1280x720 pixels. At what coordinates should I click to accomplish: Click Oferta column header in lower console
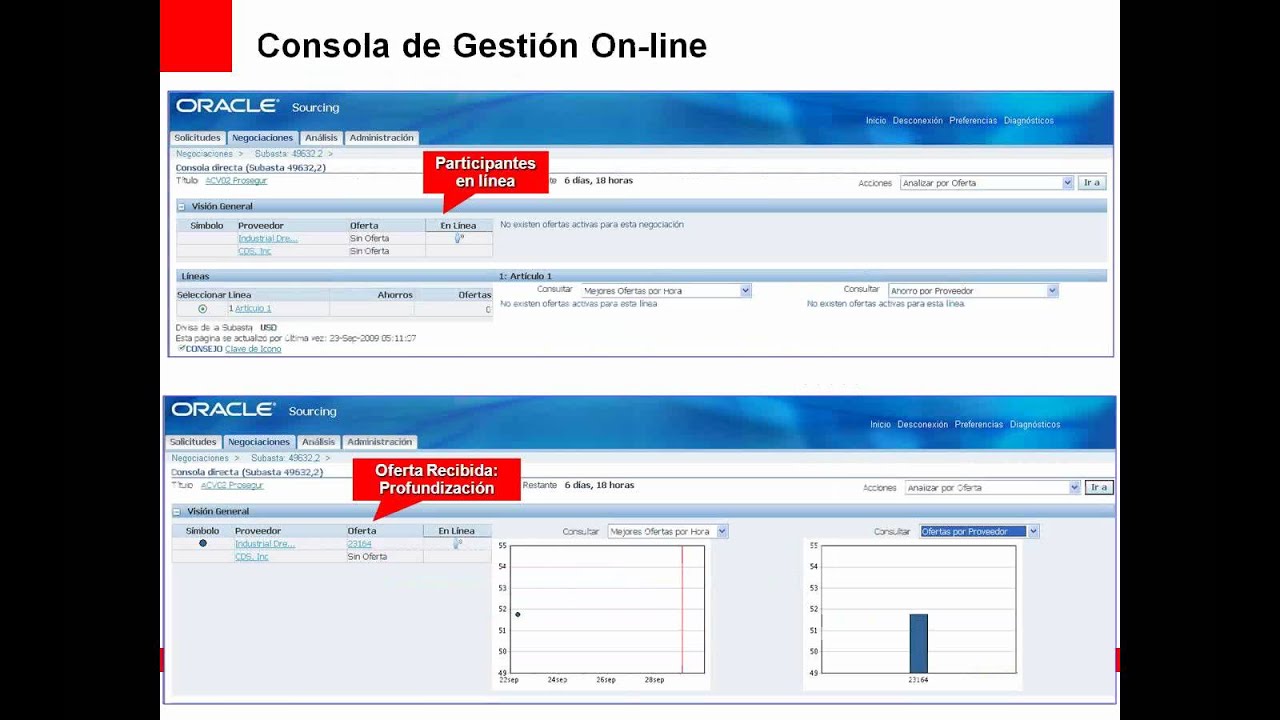362,531
